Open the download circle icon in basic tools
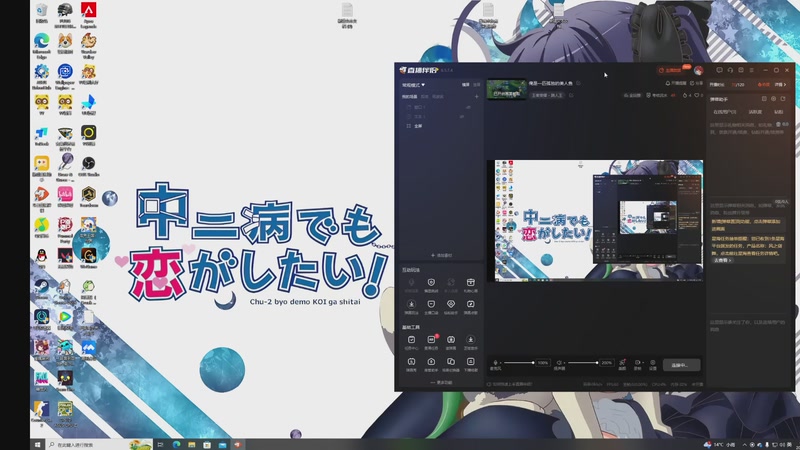This screenshot has height=450, width=800. 470,342
